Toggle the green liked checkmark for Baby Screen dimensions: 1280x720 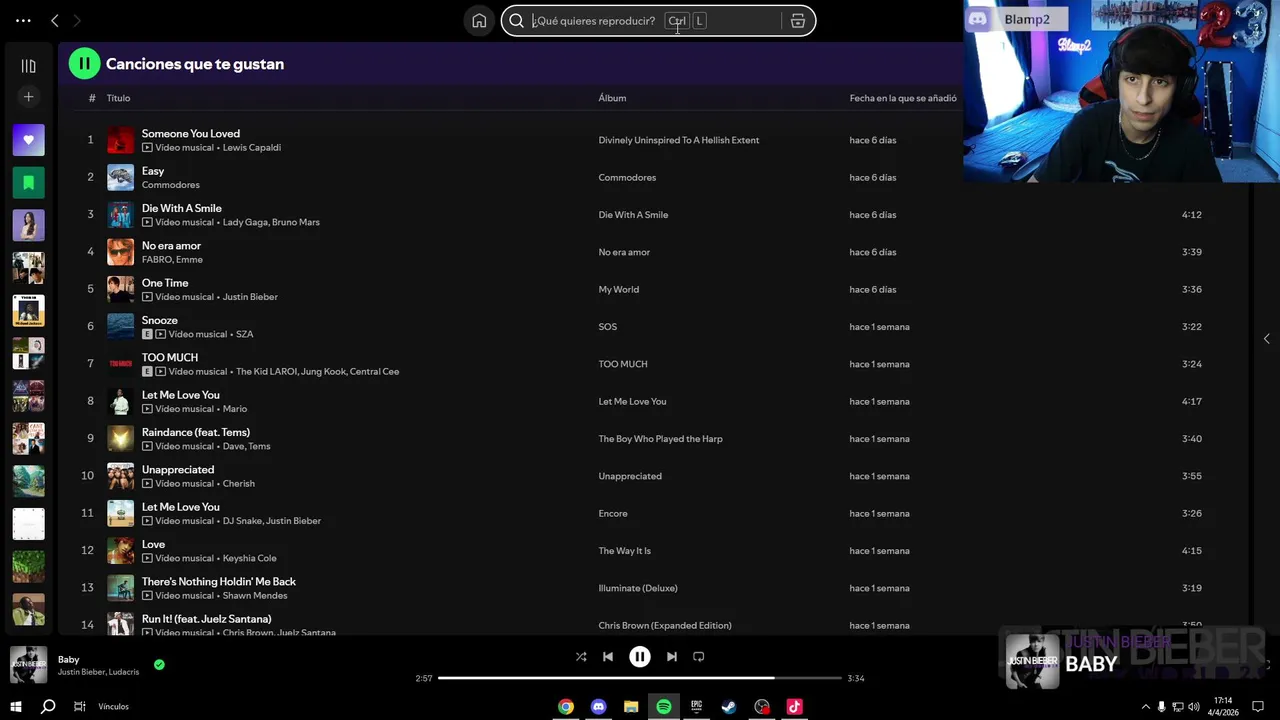(x=159, y=664)
